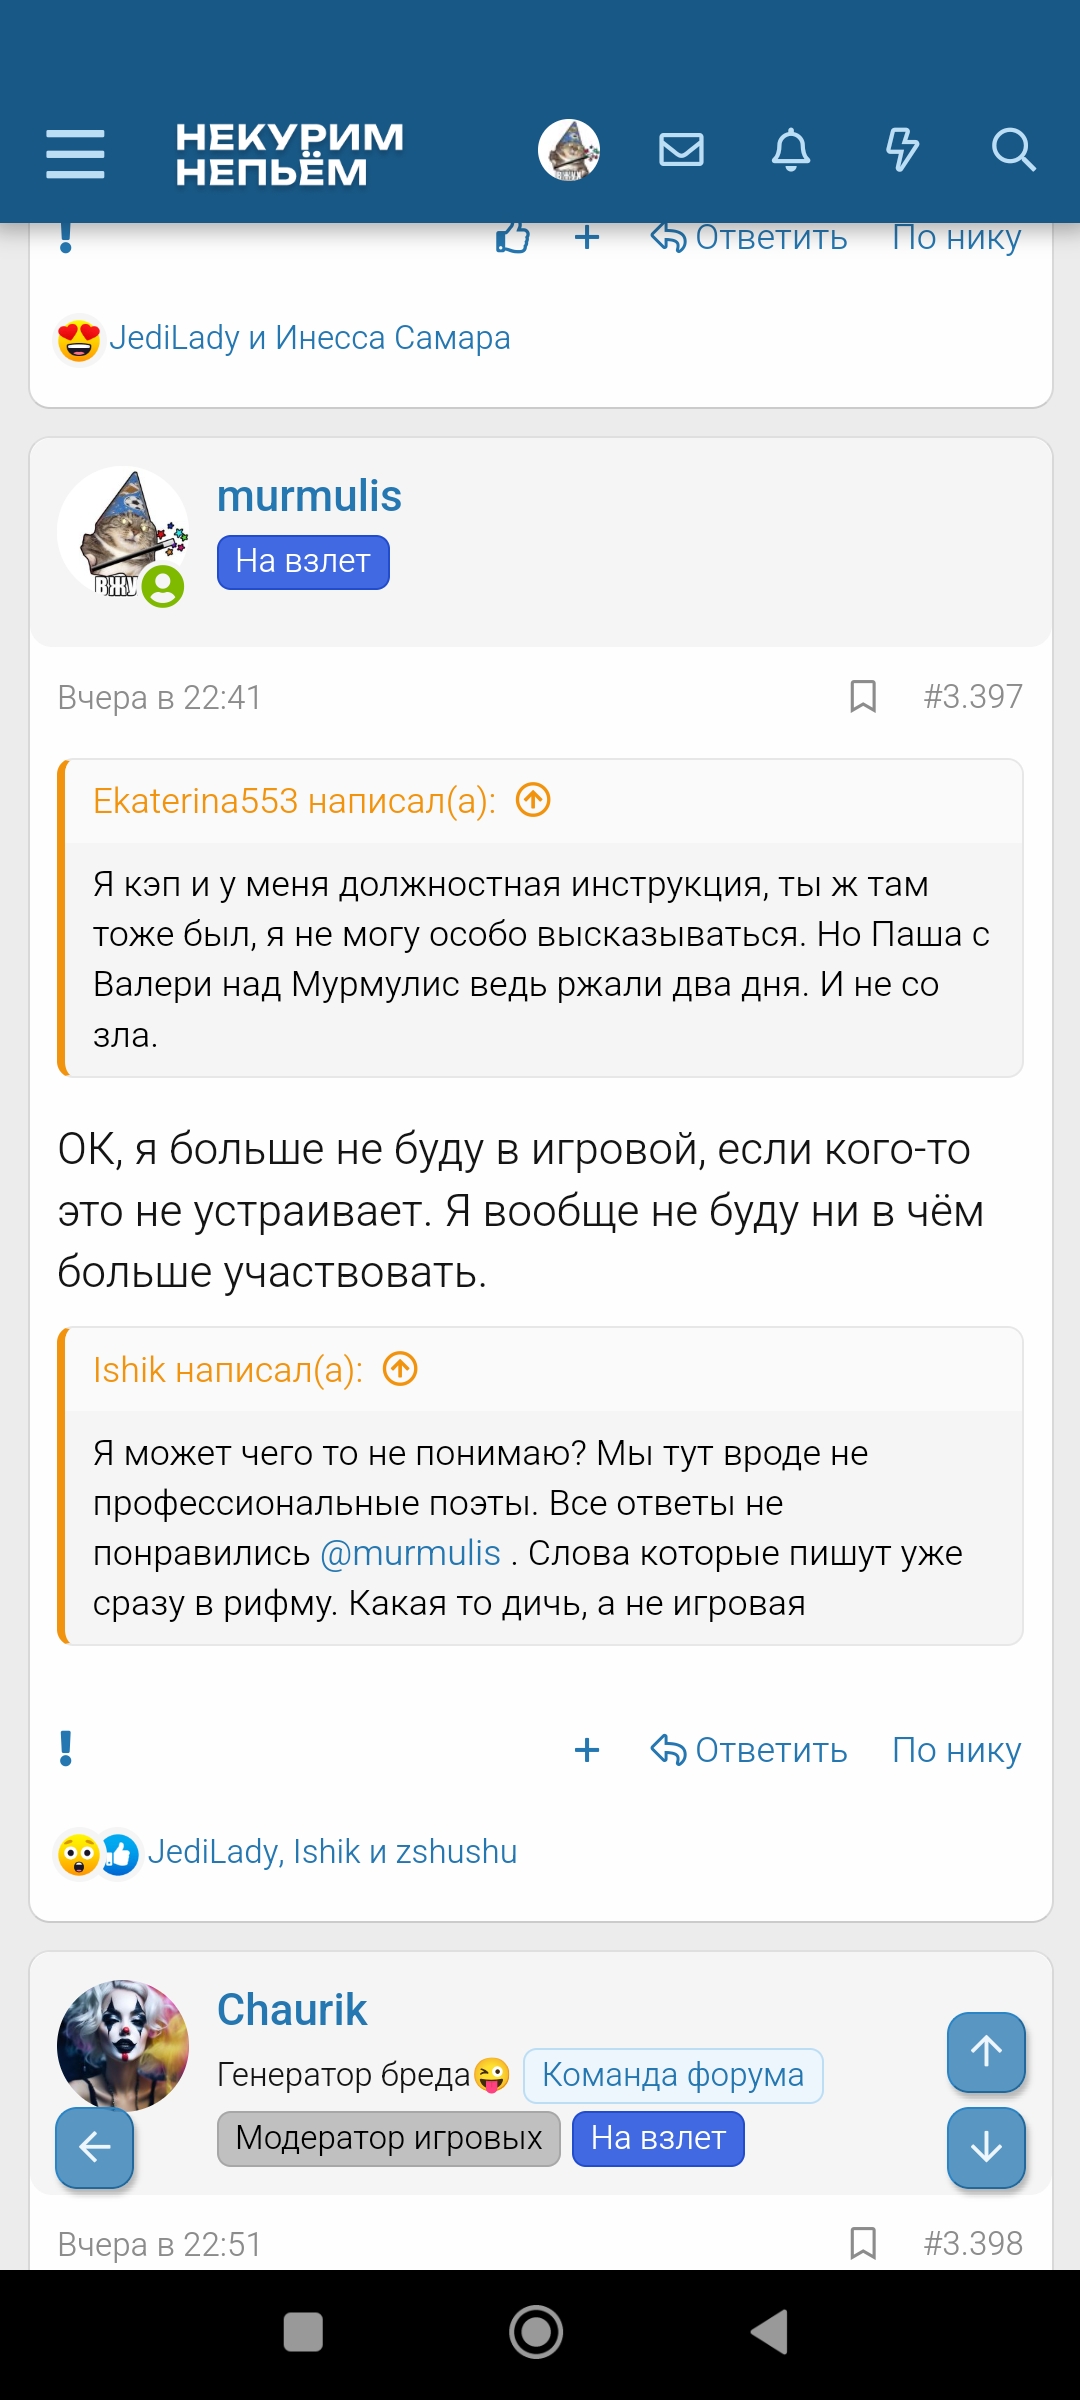Open the Chaurik user profile
This screenshot has width=1080, height=2400.
pos(292,2010)
